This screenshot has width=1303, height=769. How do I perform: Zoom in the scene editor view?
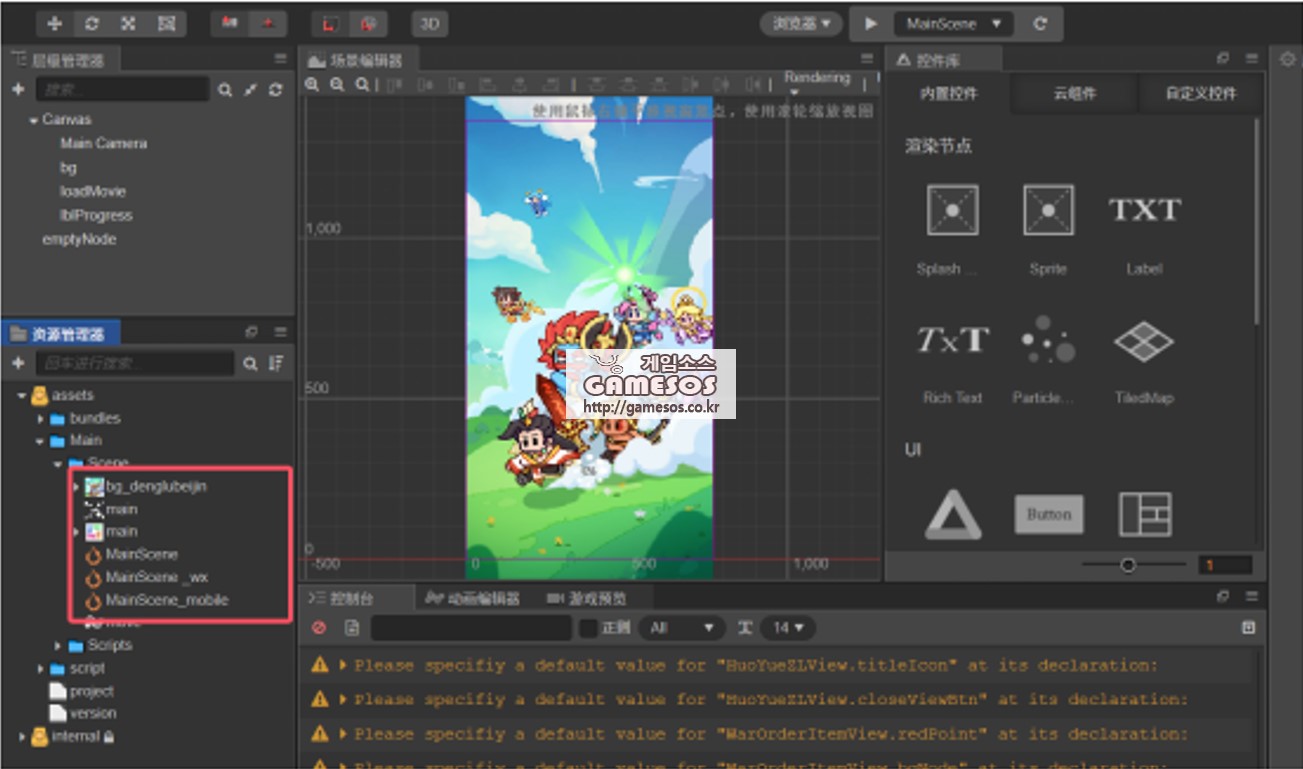313,85
